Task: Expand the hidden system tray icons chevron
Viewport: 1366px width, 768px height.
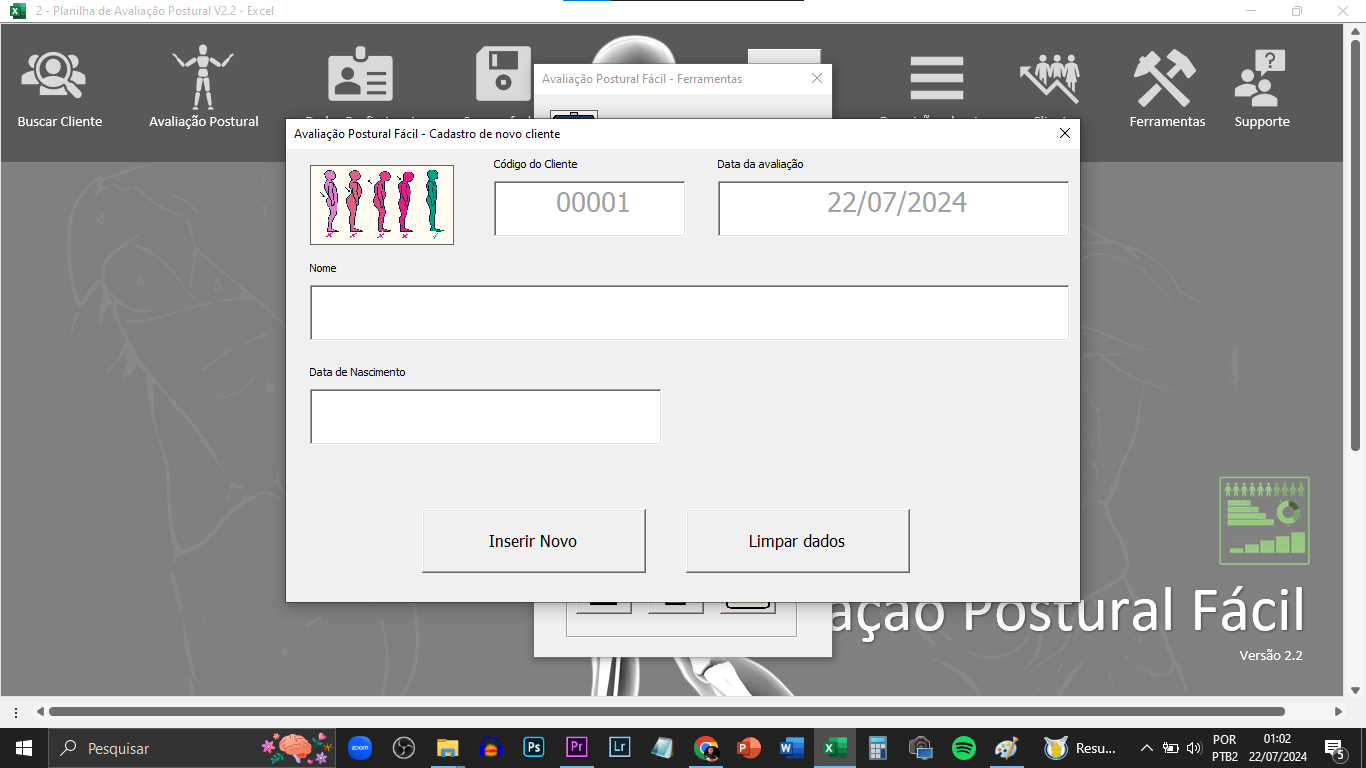Action: [x=1146, y=748]
